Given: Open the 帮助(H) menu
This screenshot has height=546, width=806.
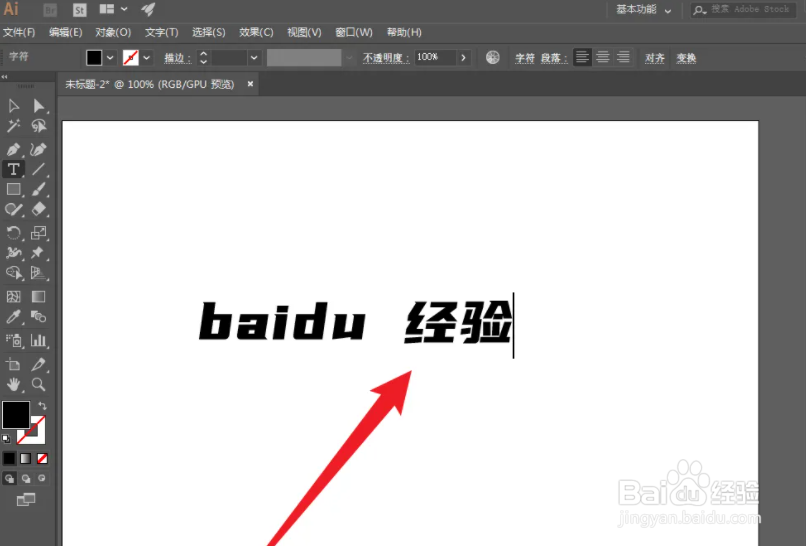Looking at the screenshot, I should [x=404, y=32].
